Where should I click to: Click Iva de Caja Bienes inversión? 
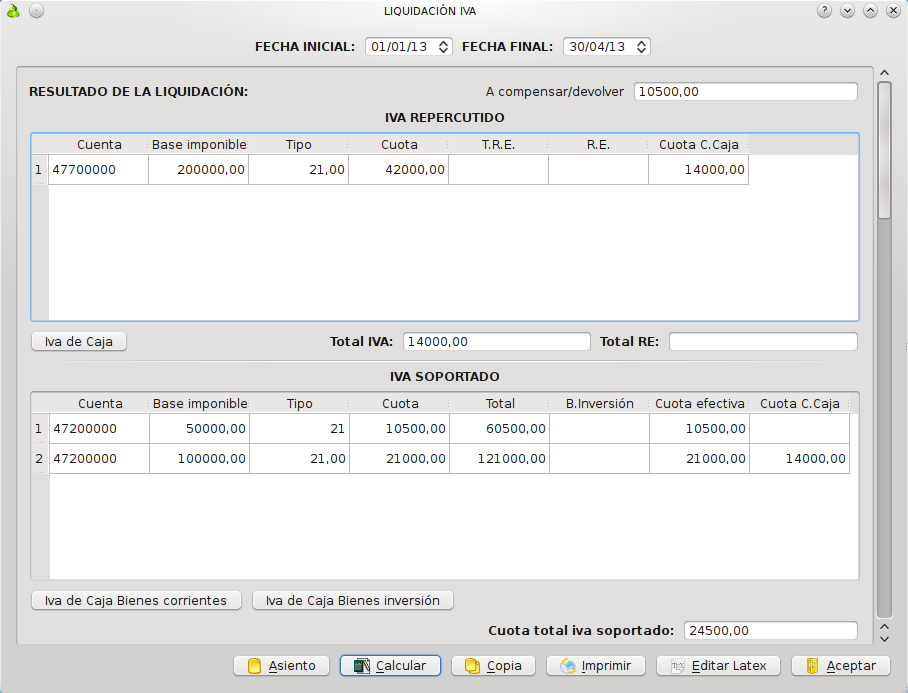point(353,600)
